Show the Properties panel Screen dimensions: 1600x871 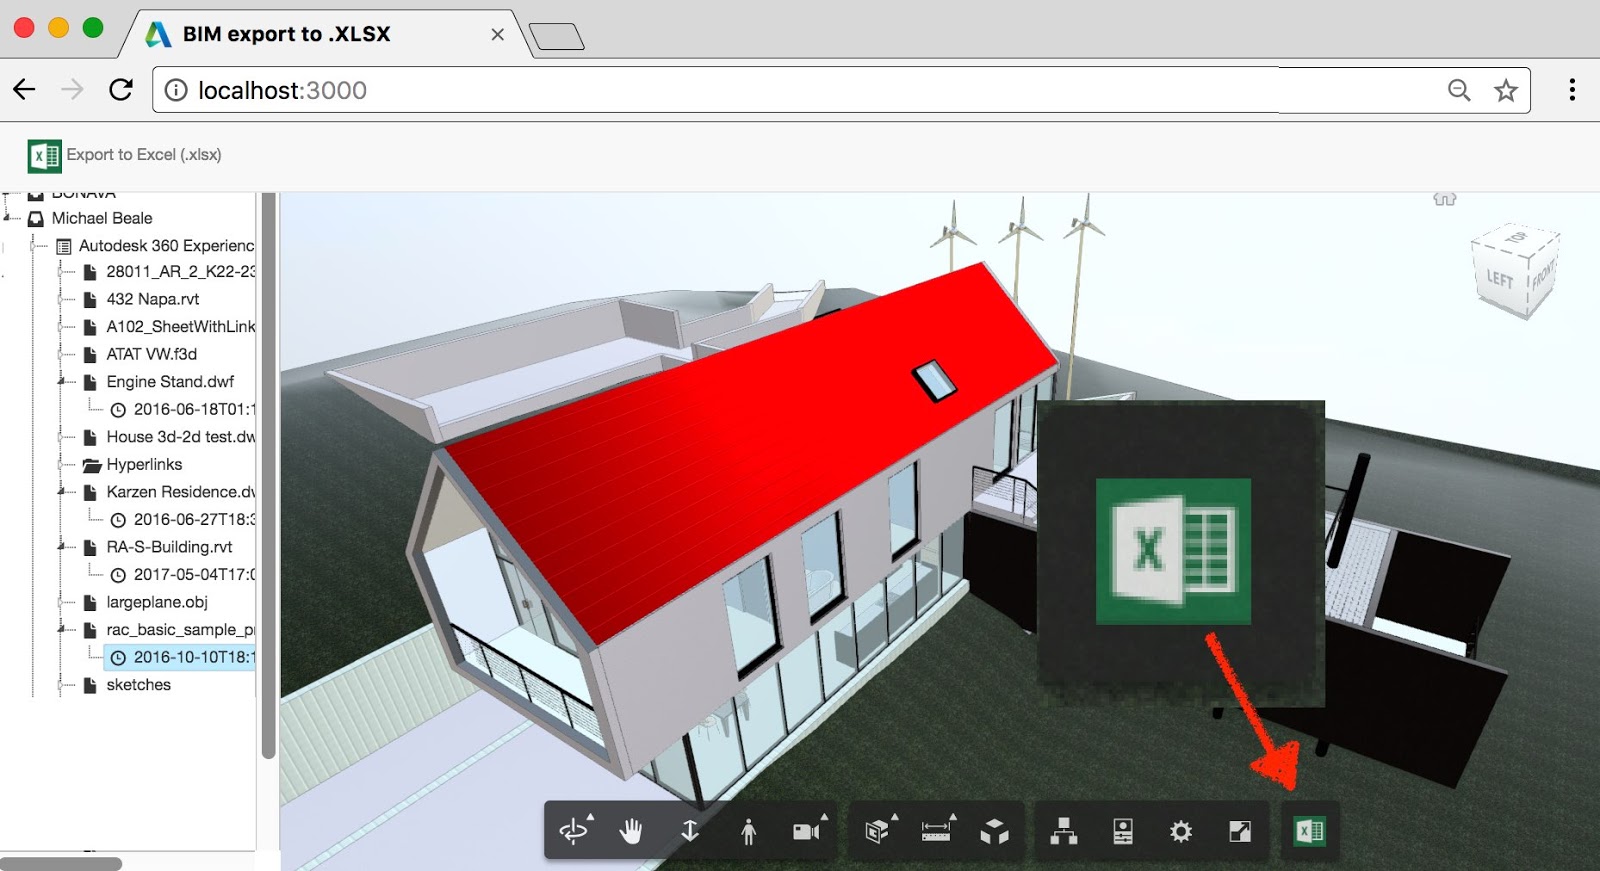[1123, 831]
